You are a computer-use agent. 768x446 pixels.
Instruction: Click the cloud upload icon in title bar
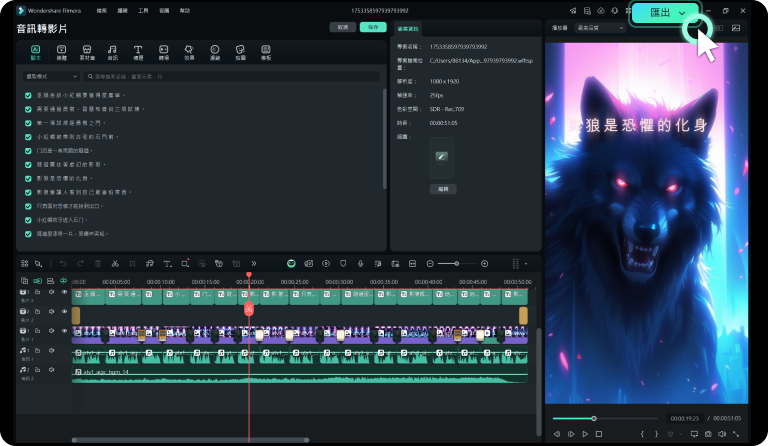[601, 11]
